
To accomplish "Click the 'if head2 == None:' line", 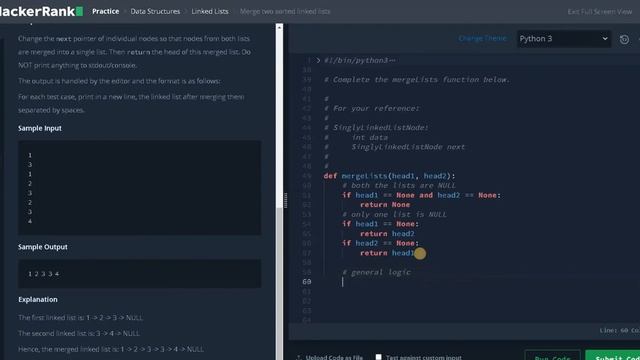I will (x=380, y=243).
